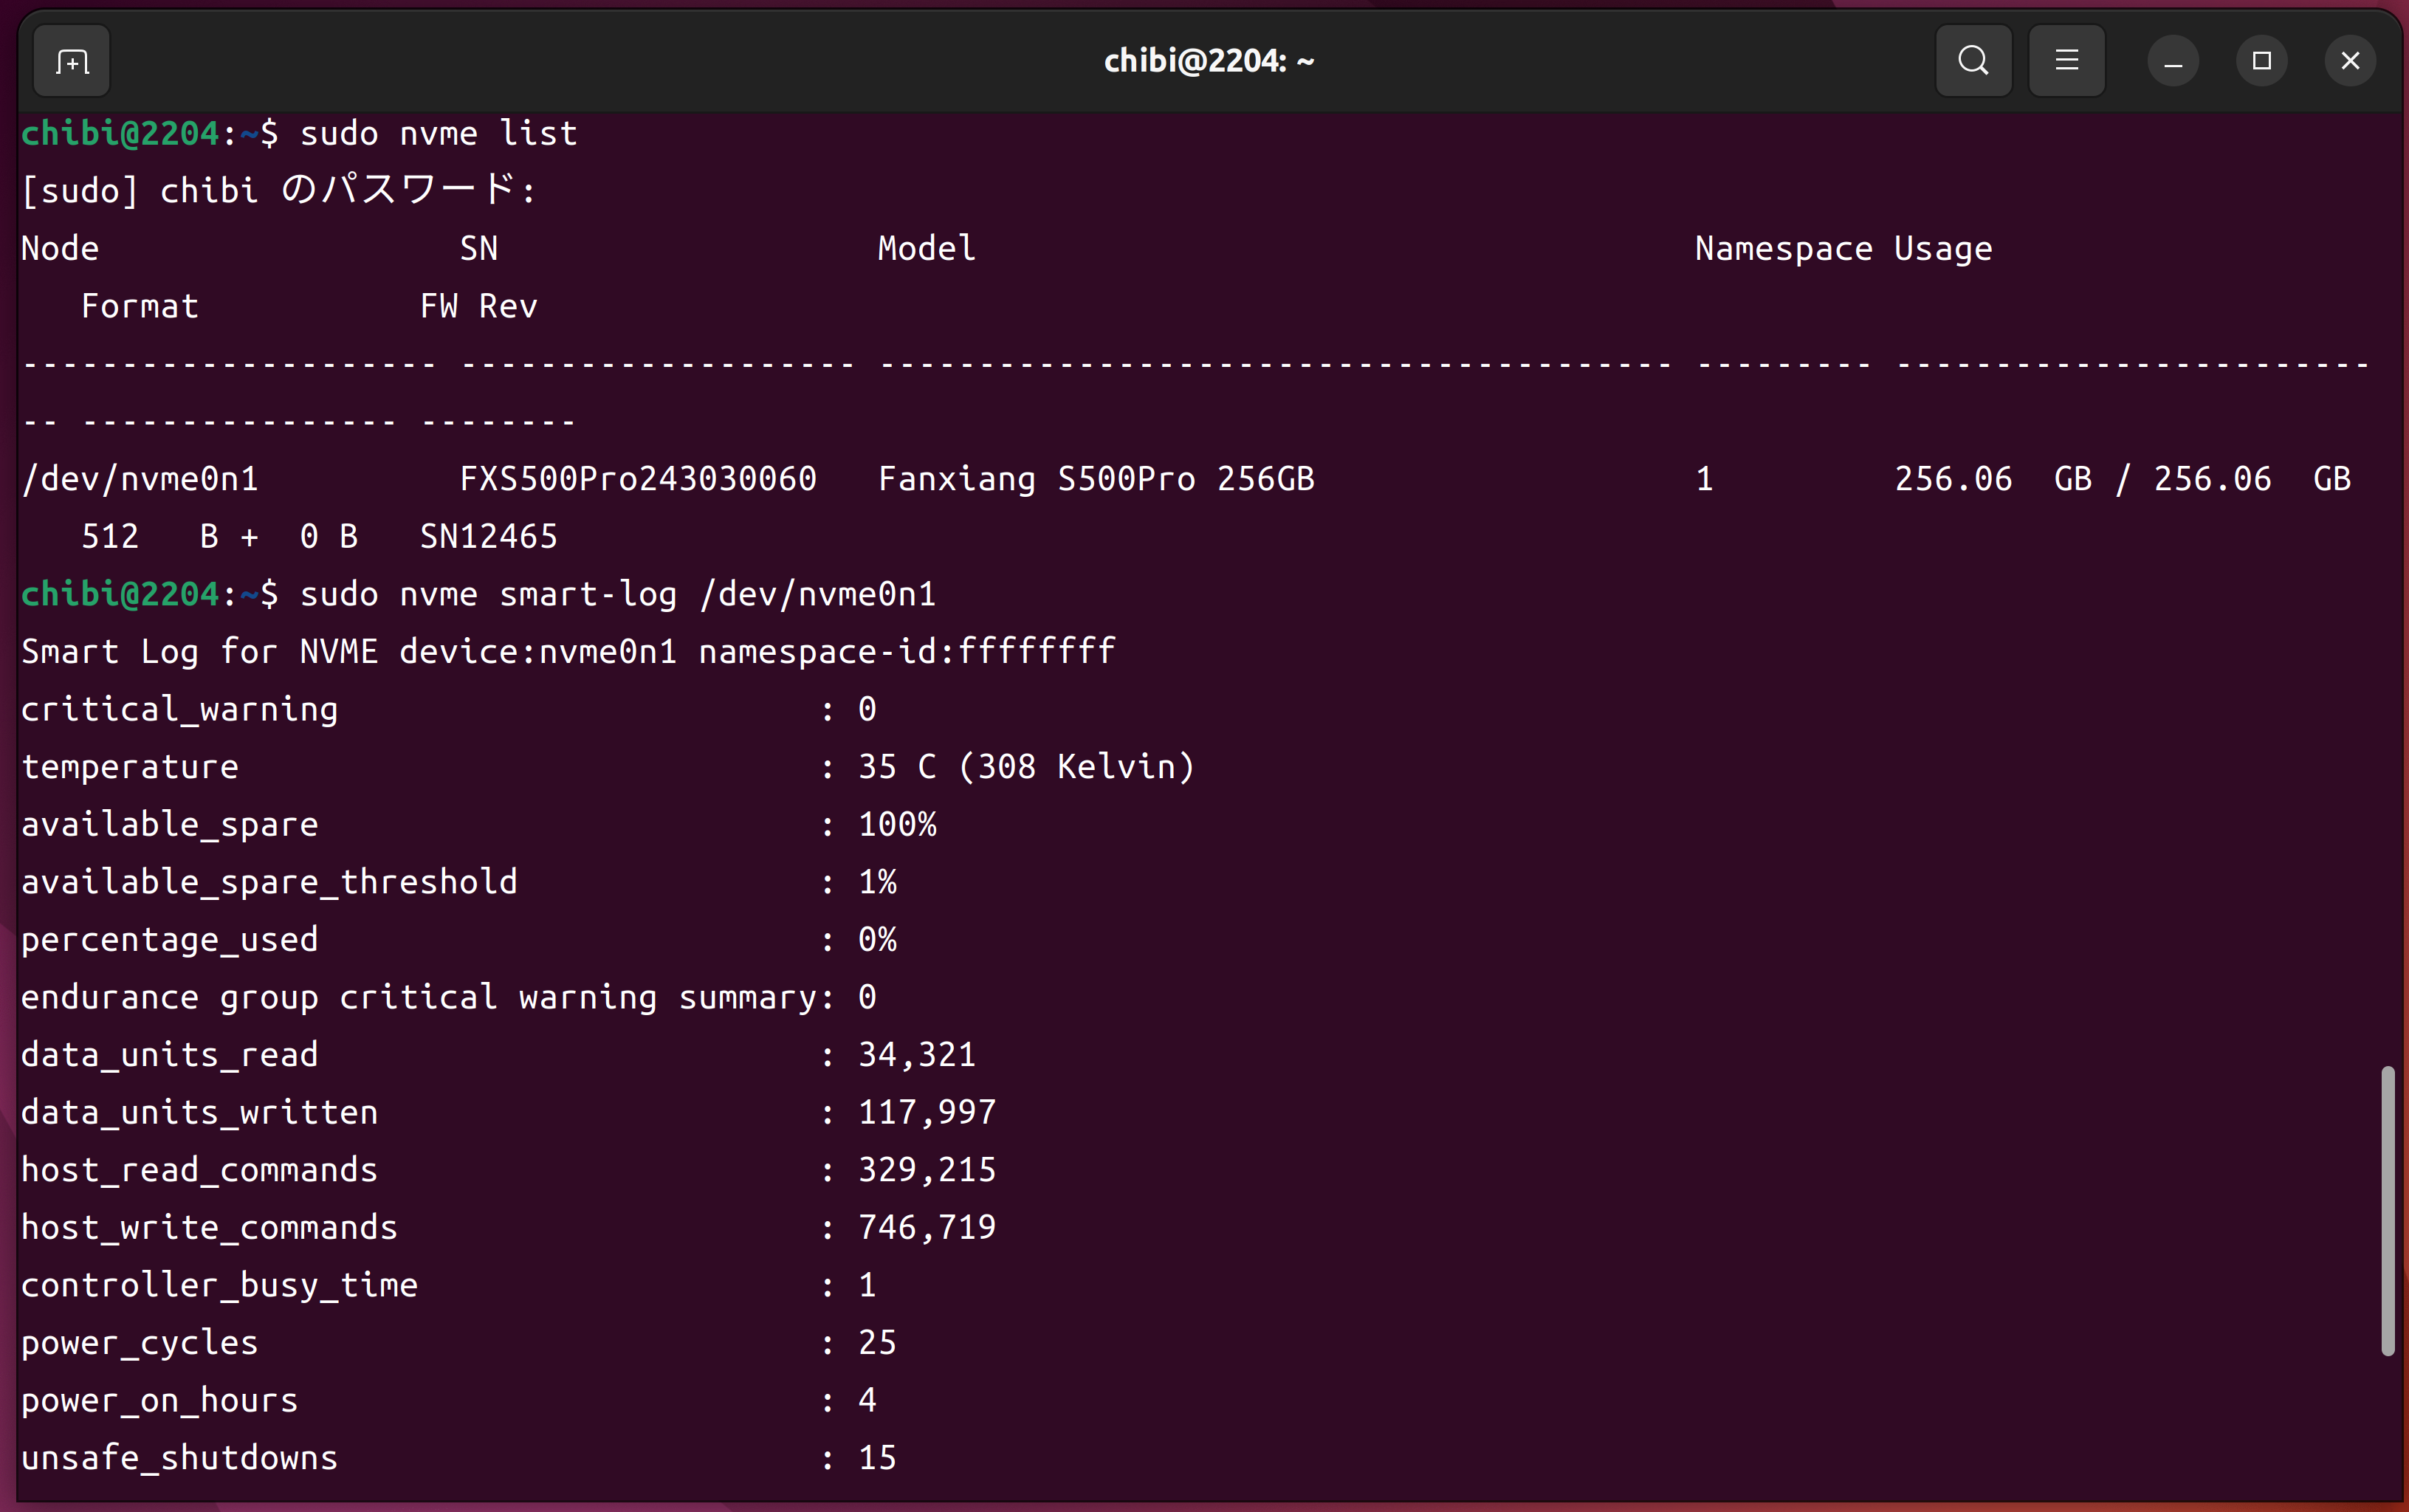Click data_units_written value 117,997
The image size is (2409, 1512).
click(926, 1112)
